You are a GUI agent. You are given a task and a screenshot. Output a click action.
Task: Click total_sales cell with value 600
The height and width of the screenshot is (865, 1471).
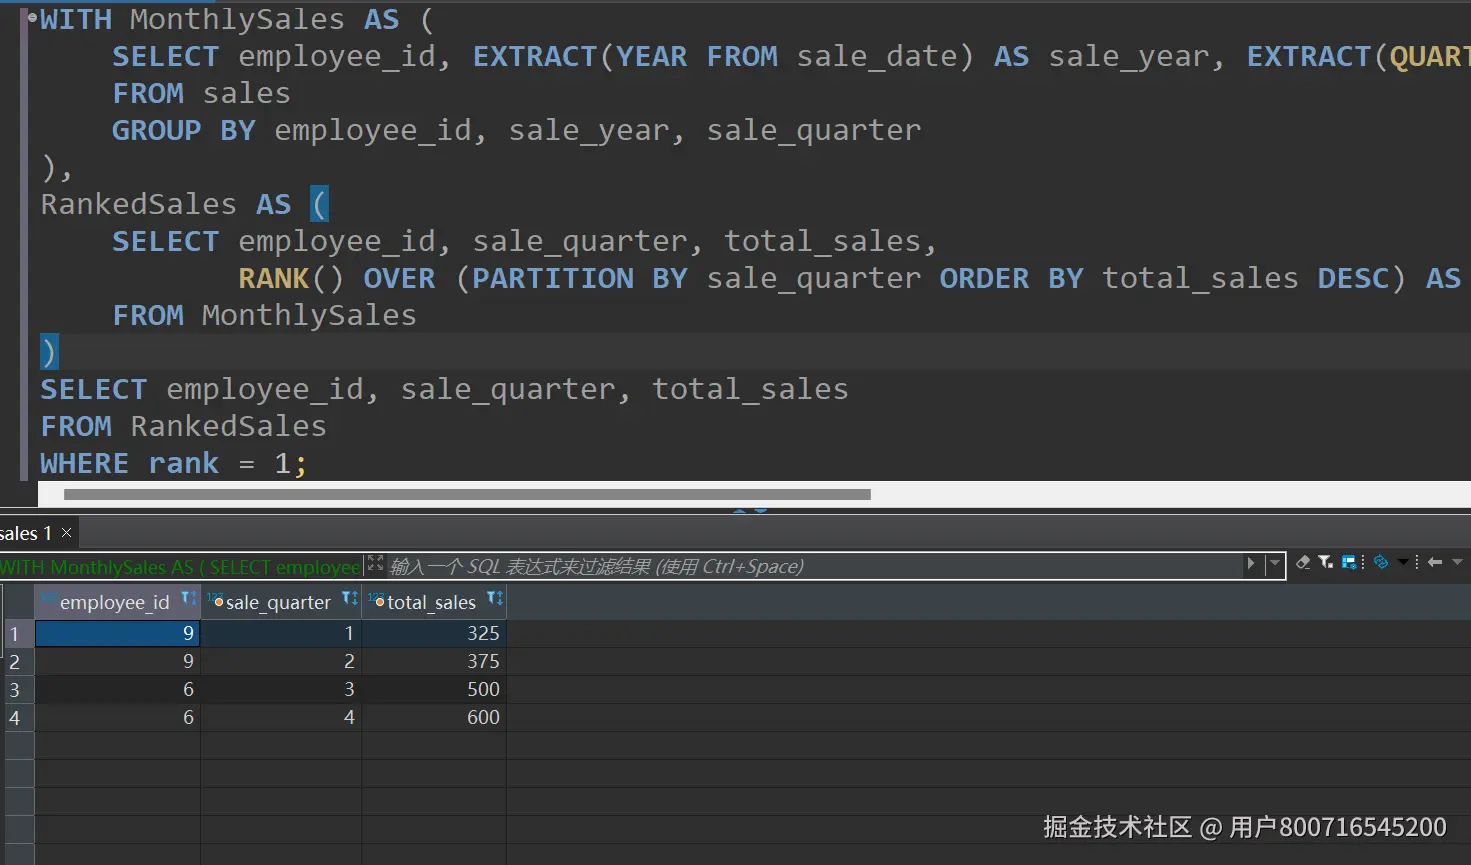(x=434, y=718)
